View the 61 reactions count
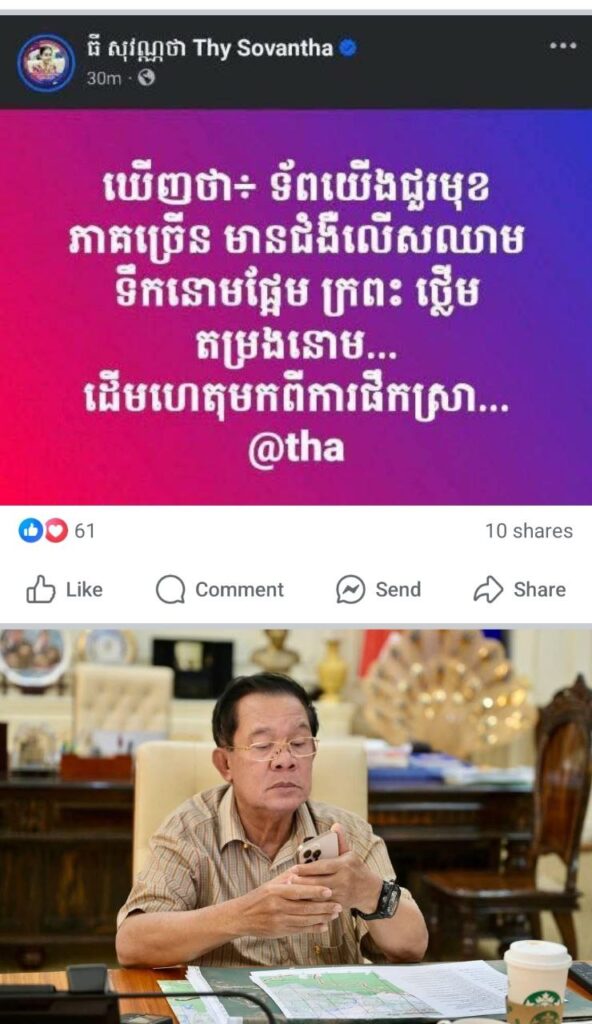Image resolution: width=592 pixels, height=1024 pixels. point(84,530)
